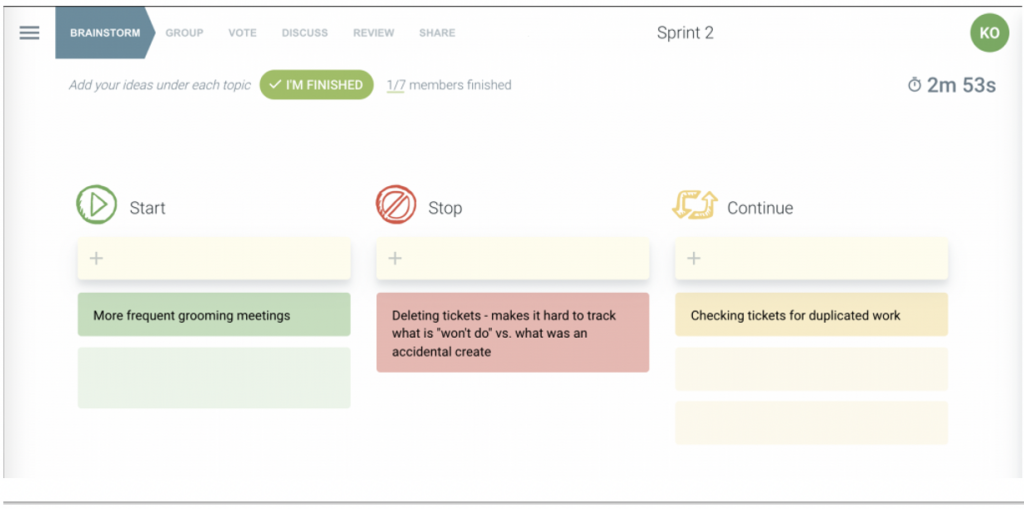
Task: Open the Review stage tab
Action: [373, 33]
